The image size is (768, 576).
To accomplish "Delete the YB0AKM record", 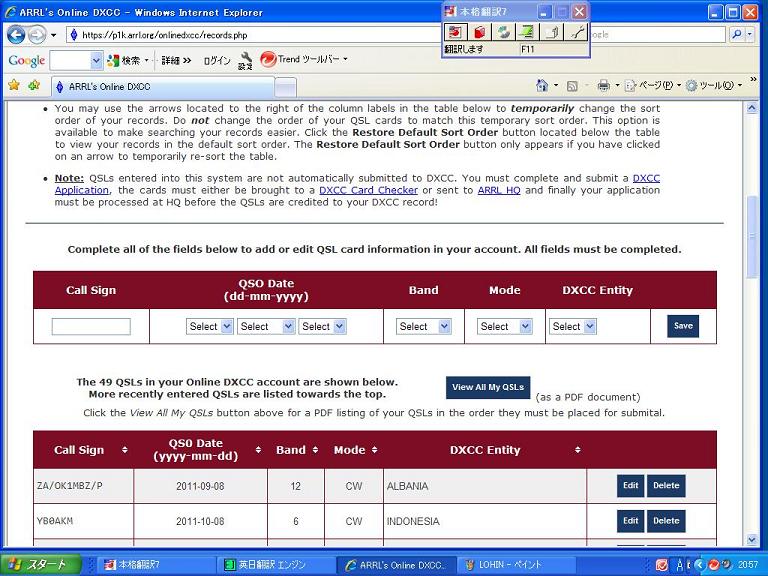I will [x=666, y=521].
